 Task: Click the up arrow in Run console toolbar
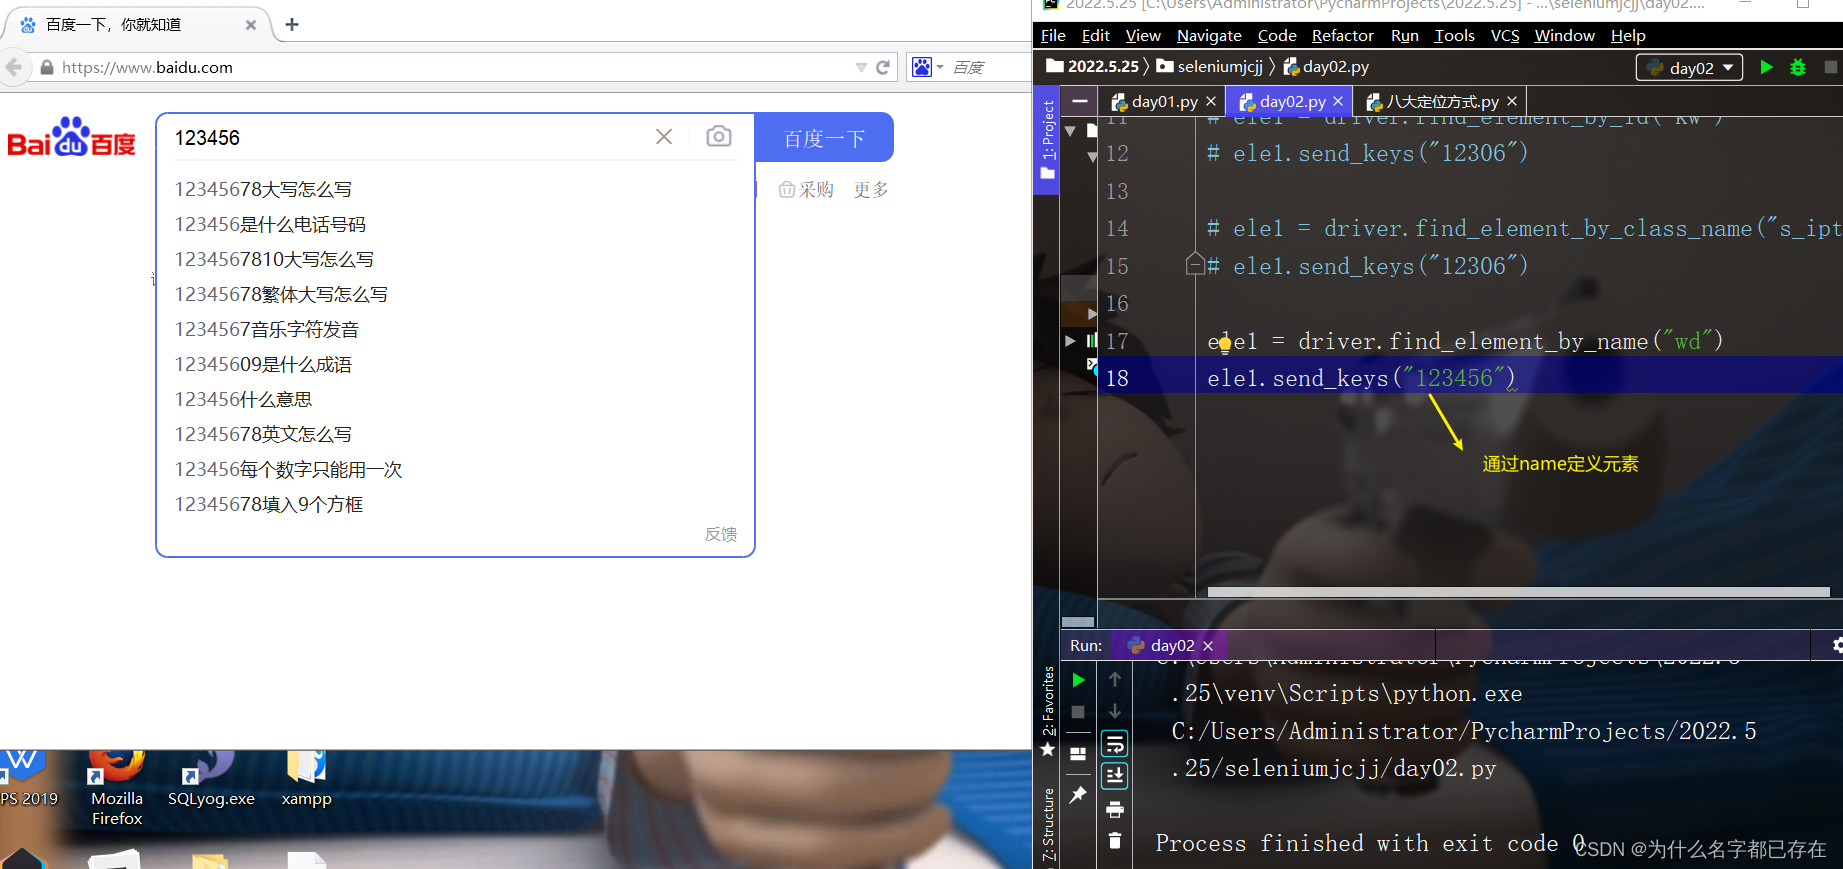[1115, 679]
